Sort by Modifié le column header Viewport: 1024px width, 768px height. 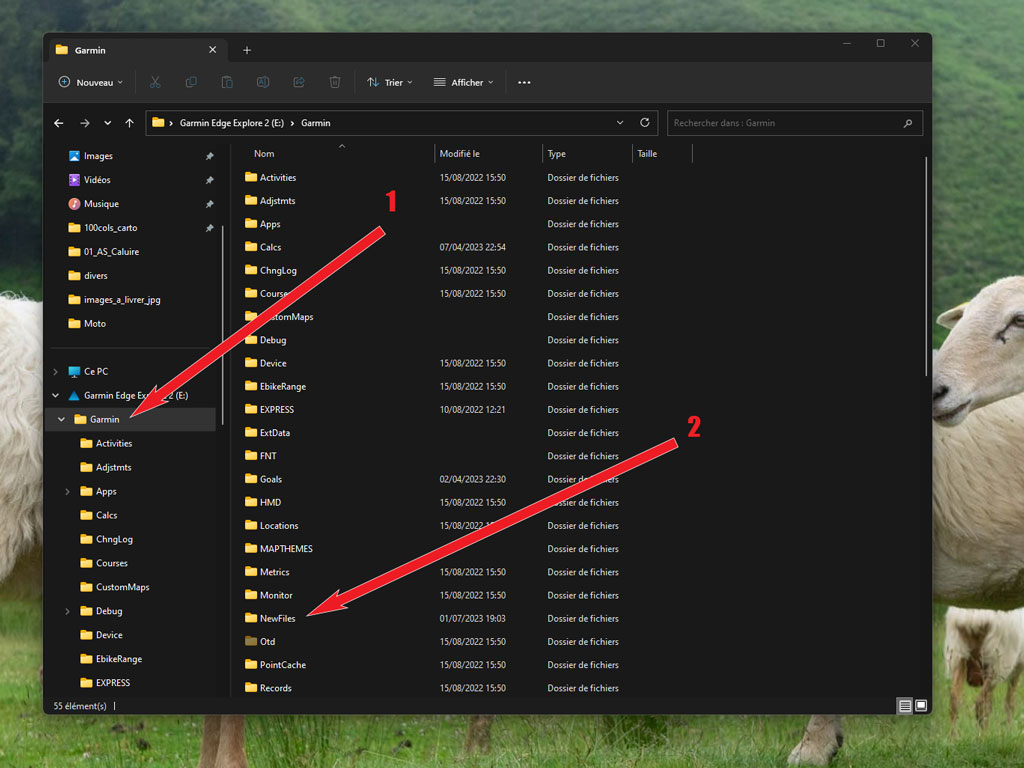click(x=460, y=154)
